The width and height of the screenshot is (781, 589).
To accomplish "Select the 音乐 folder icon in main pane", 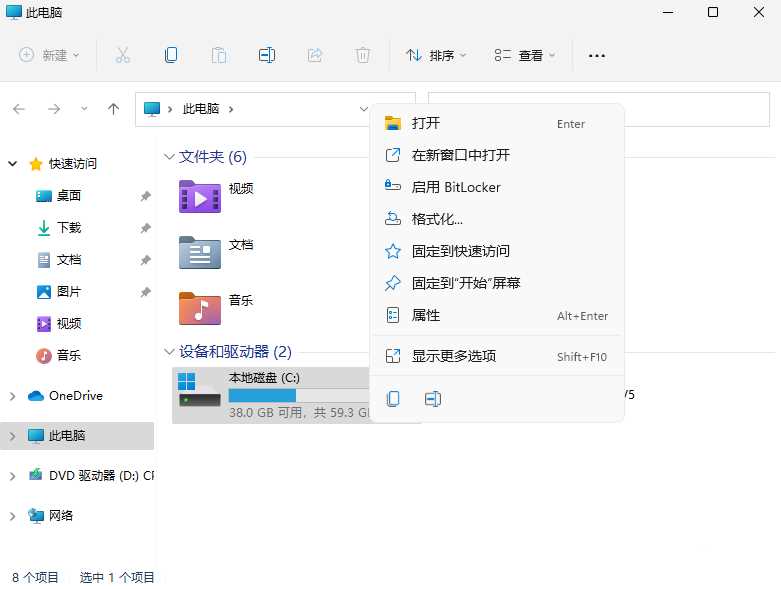I will pos(200,309).
